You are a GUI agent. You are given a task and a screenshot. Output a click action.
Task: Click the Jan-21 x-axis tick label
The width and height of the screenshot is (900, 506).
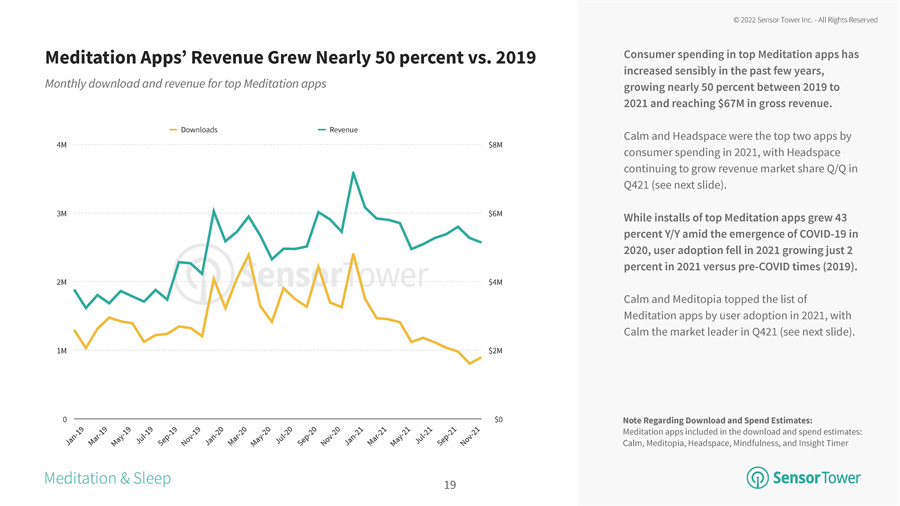(353, 436)
